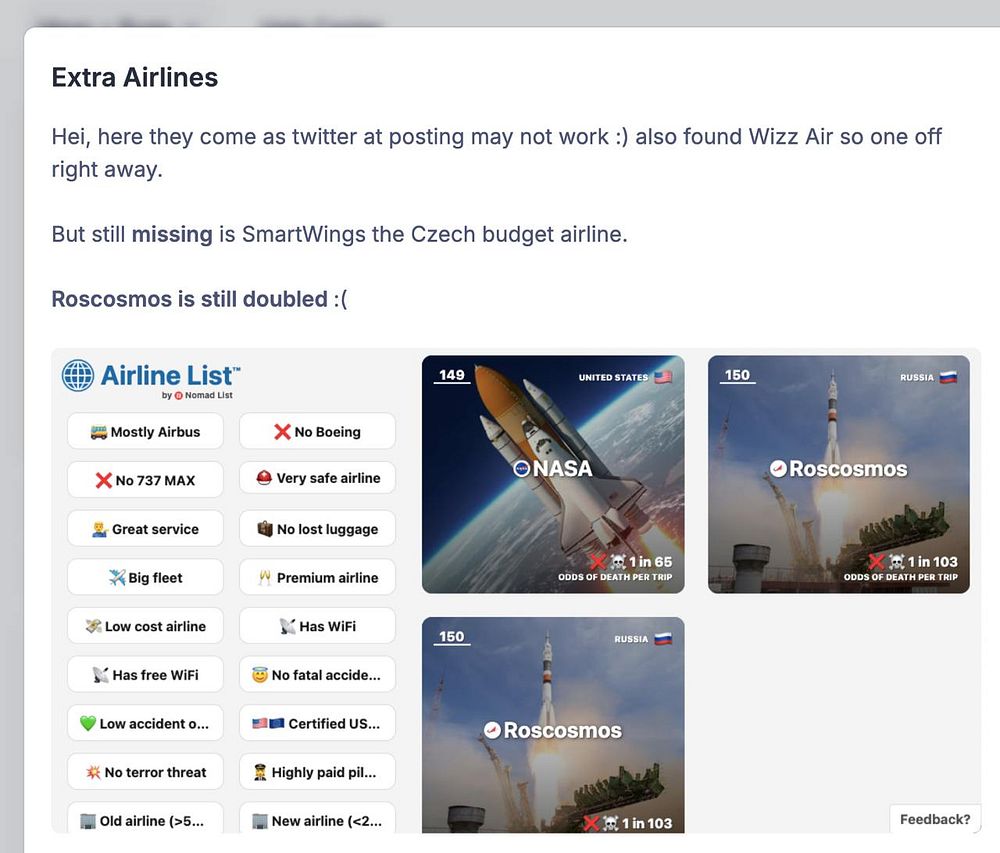1000x853 pixels.
Task: Click the Old airline filter button
Action: [145, 818]
